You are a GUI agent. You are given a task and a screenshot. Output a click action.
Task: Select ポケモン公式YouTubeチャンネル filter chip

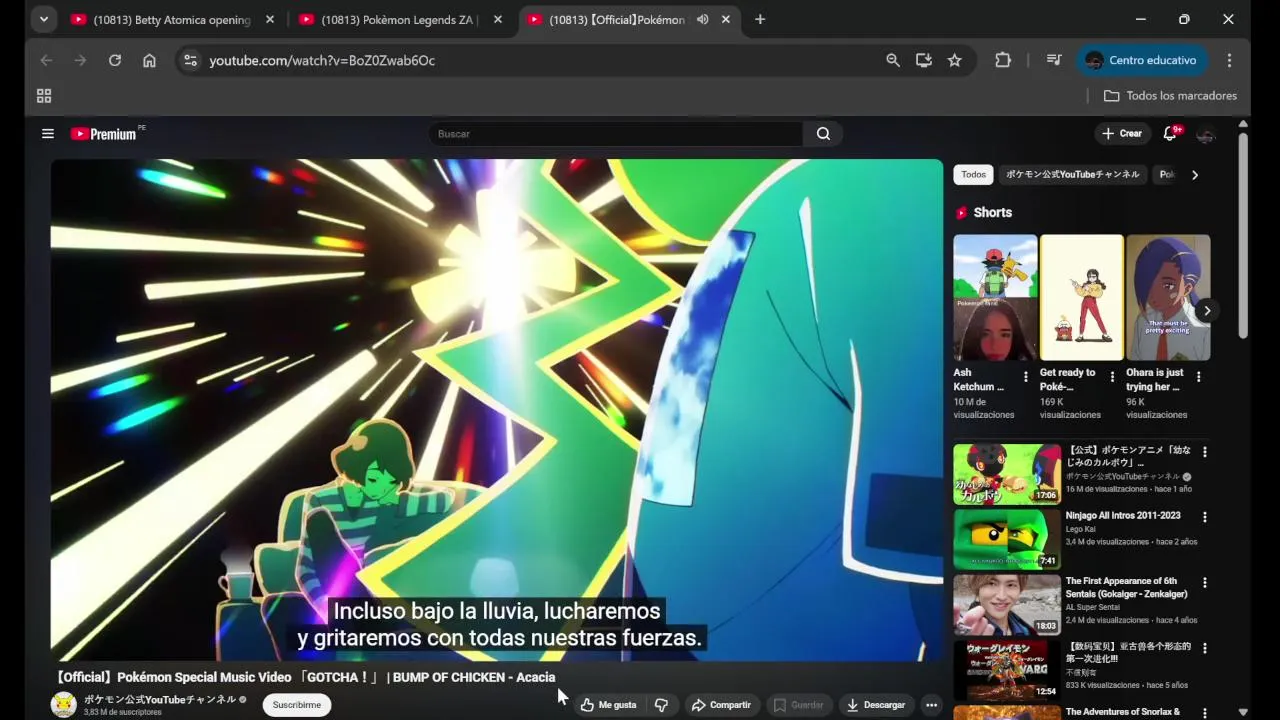(1072, 174)
